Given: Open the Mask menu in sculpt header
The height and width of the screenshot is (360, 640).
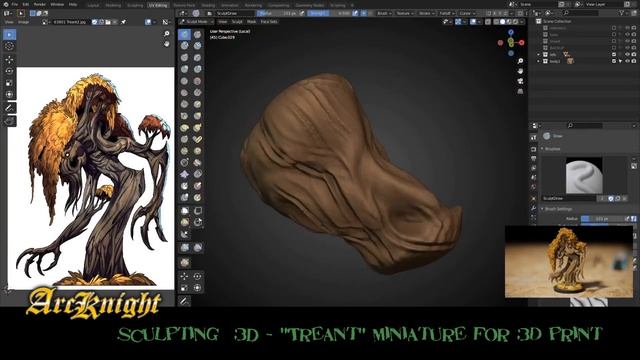Looking at the screenshot, I should click(x=251, y=22).
